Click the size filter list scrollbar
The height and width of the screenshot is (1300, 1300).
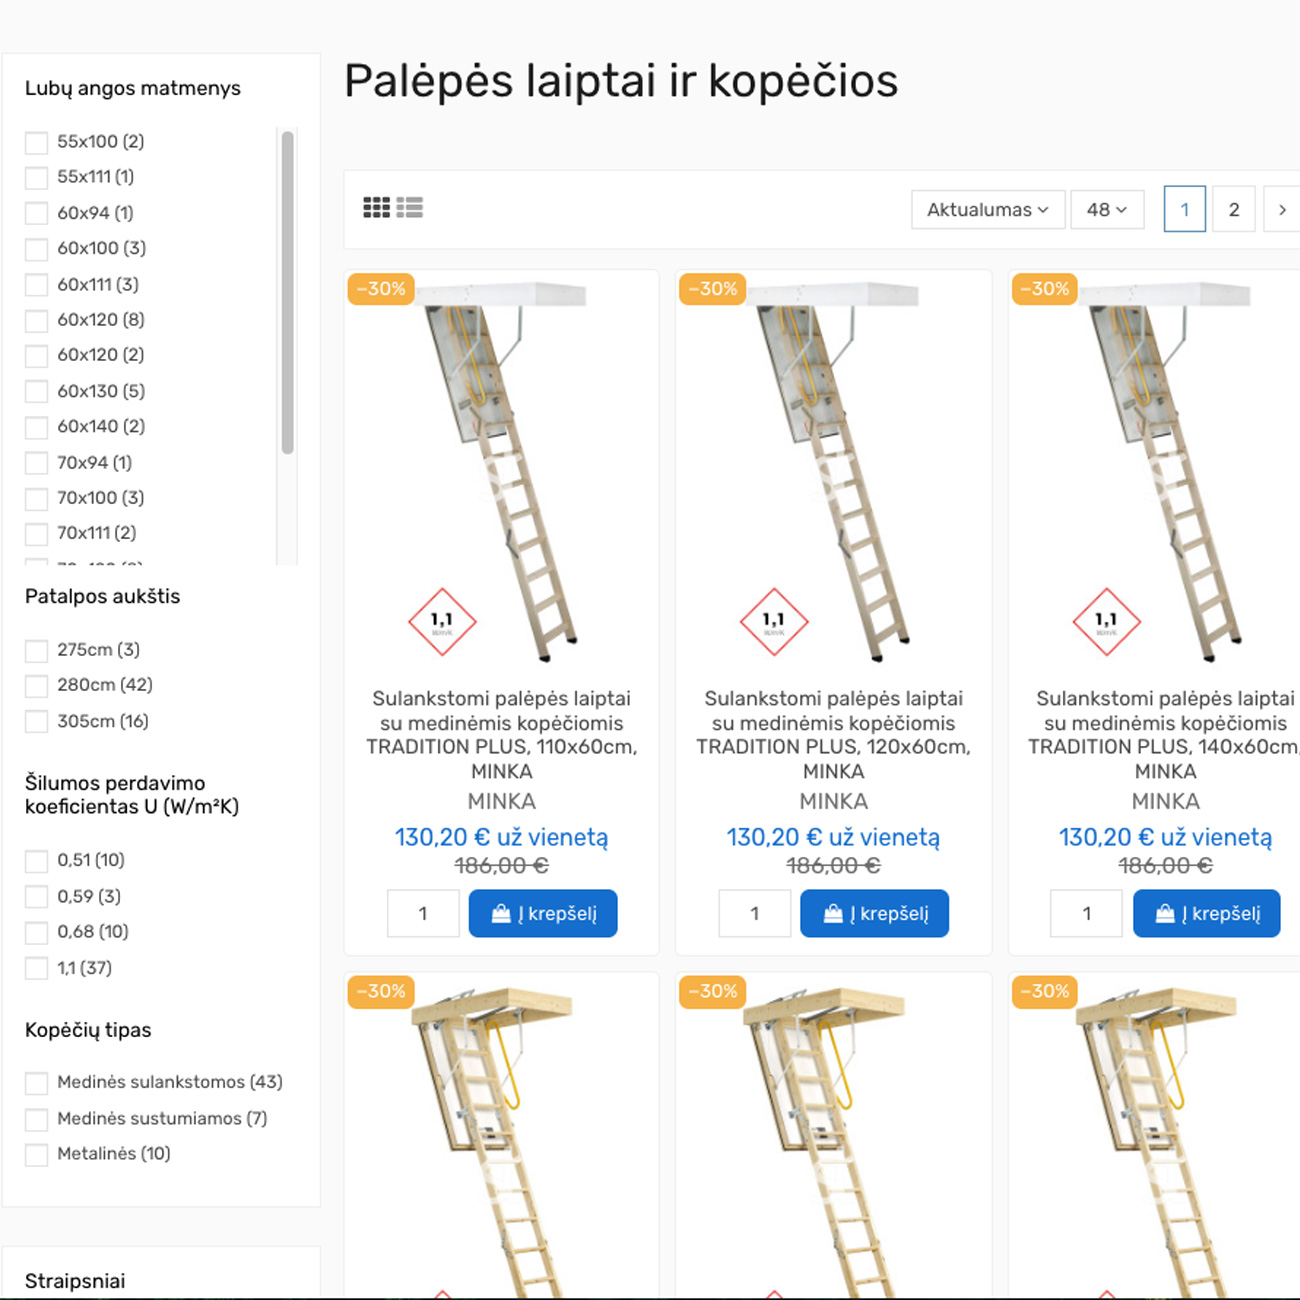coord(288,292)
